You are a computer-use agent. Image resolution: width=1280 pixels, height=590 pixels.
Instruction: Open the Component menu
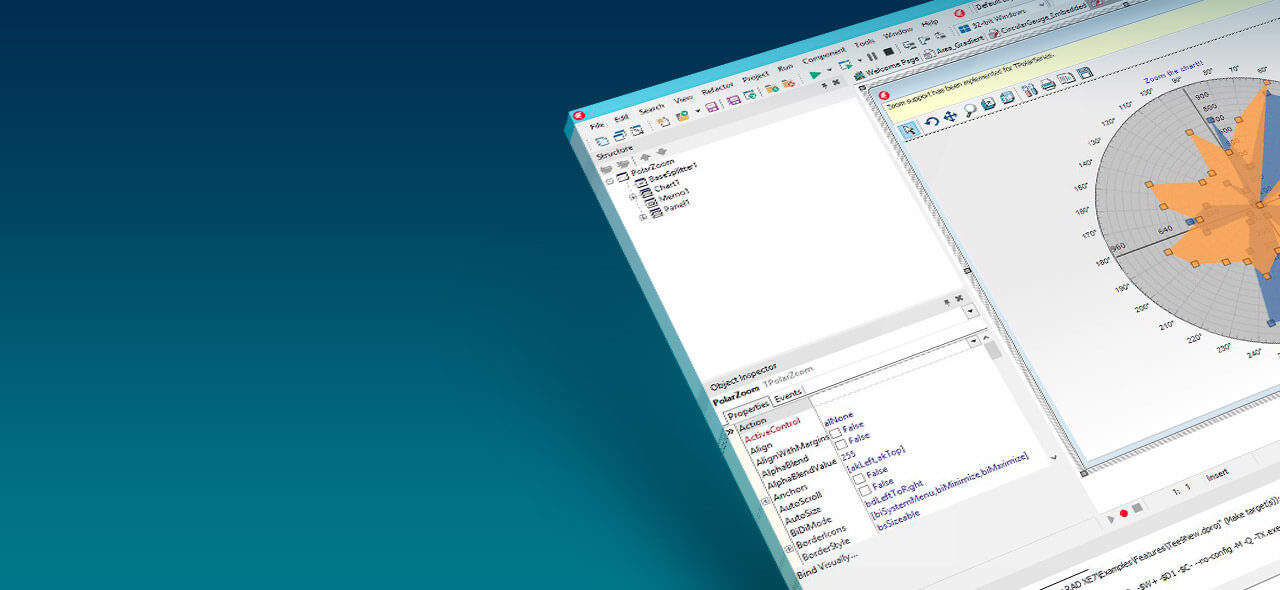click(x=824, y=55)
